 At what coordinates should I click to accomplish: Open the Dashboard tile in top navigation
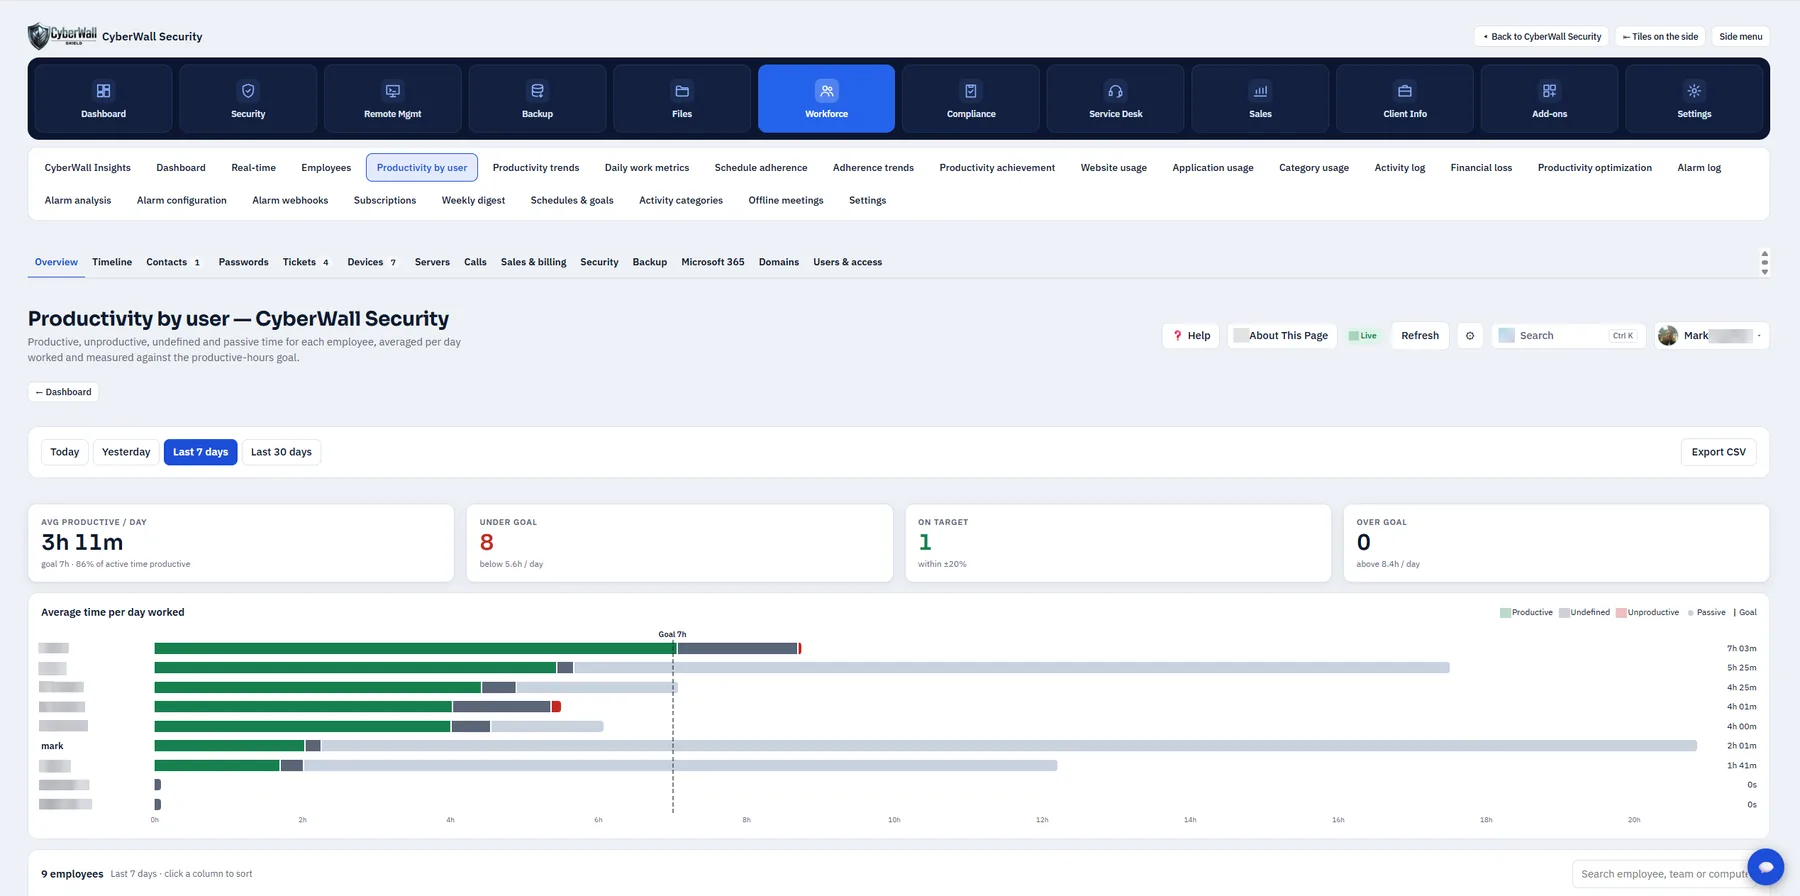[103, 98]
